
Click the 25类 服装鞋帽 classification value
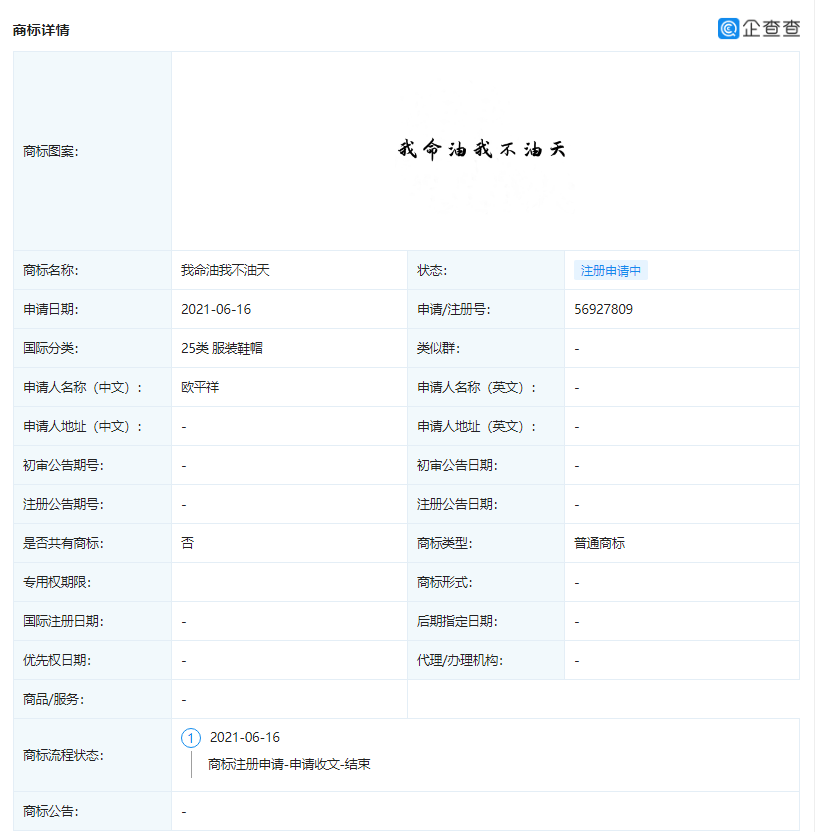(x=222, y=349)
